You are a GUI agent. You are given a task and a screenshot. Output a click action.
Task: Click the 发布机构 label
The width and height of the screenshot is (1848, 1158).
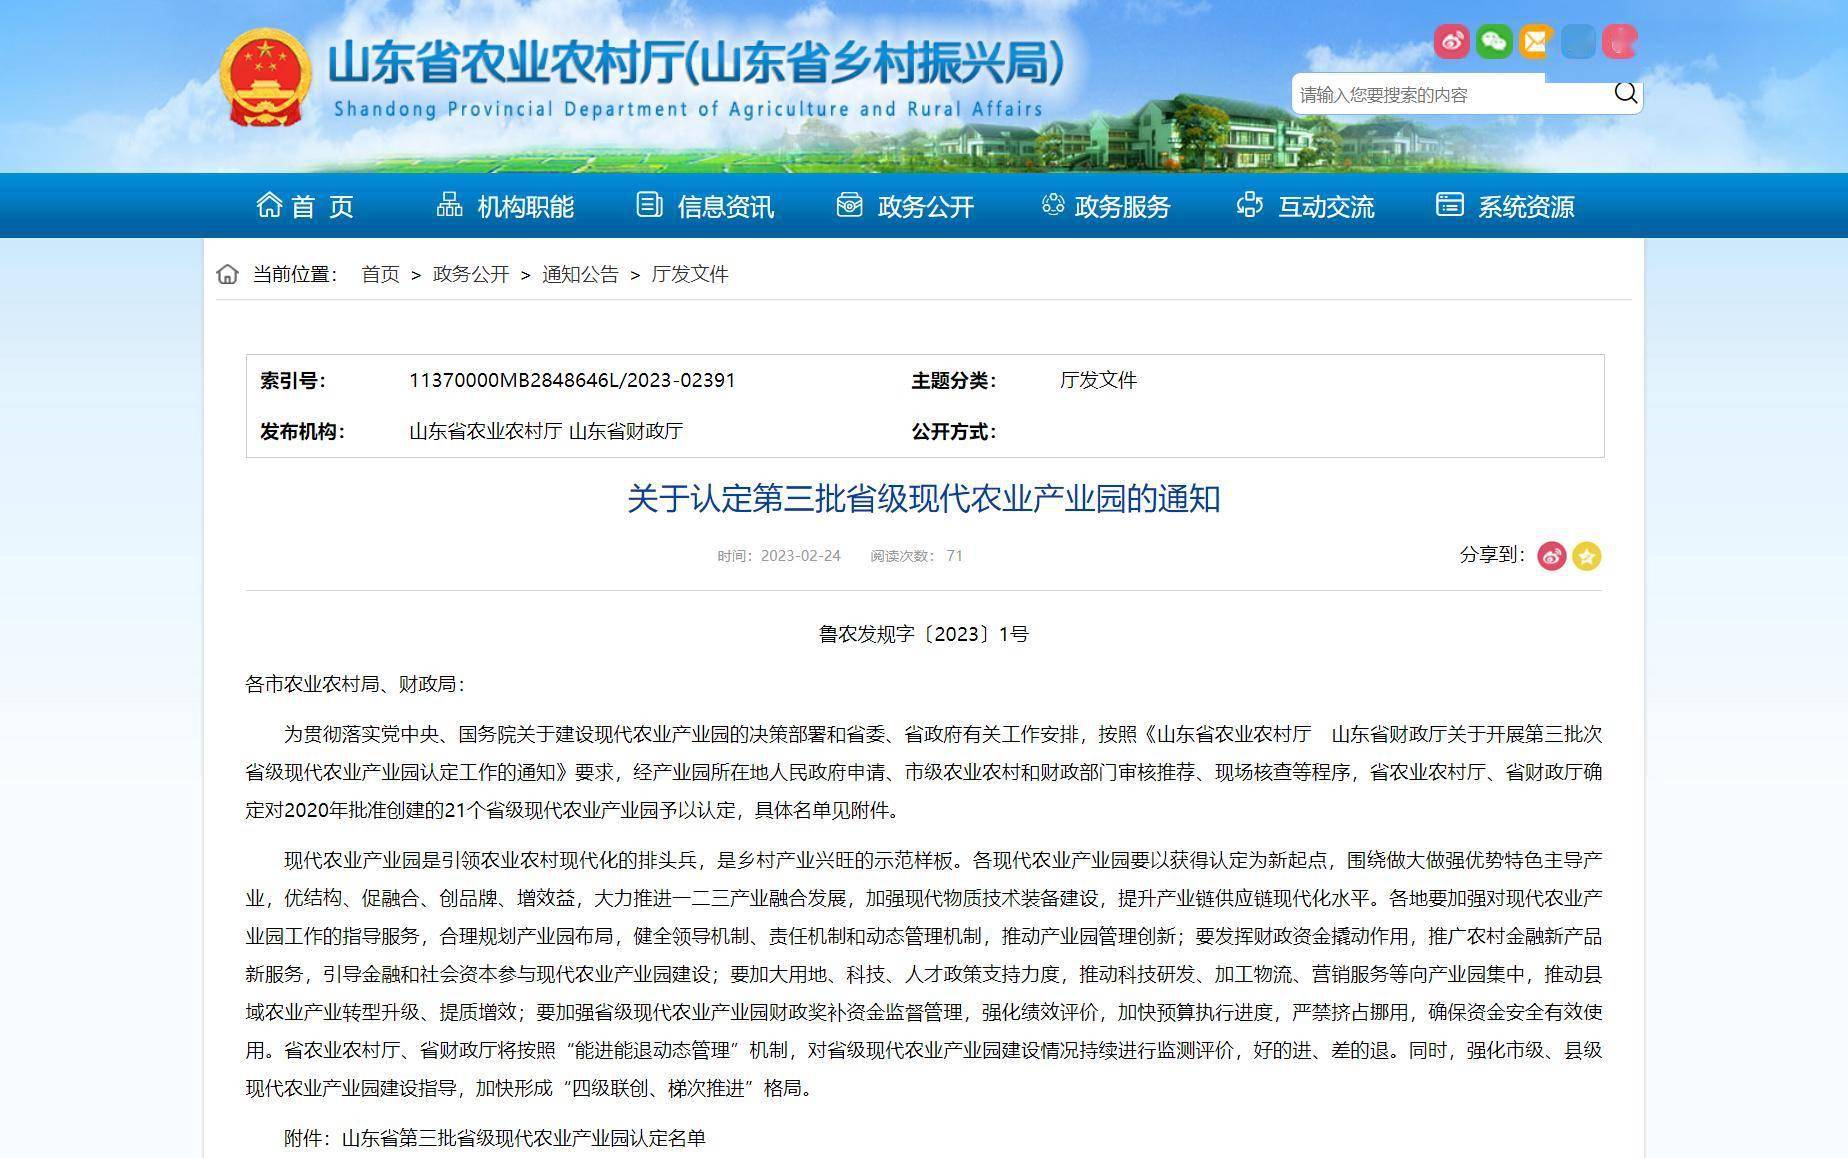(302, 431)
